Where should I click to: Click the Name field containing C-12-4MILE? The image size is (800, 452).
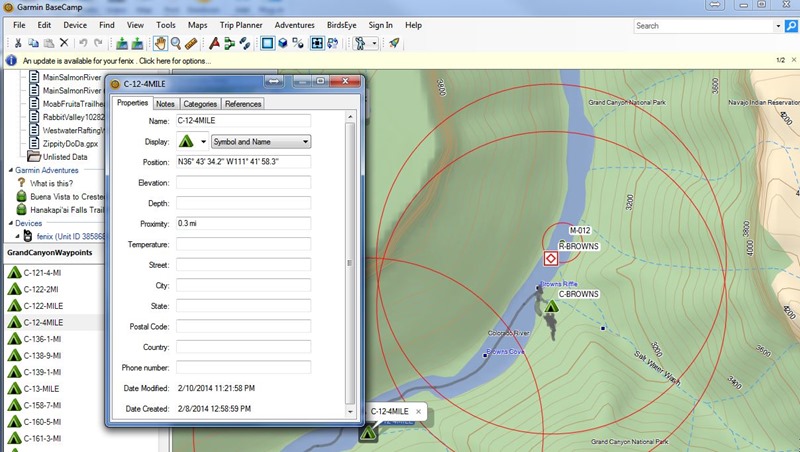(x=243, y=121)
